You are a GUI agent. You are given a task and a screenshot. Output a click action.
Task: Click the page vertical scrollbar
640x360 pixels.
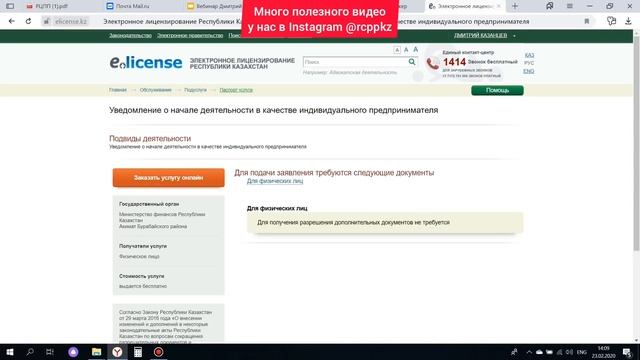636,143
